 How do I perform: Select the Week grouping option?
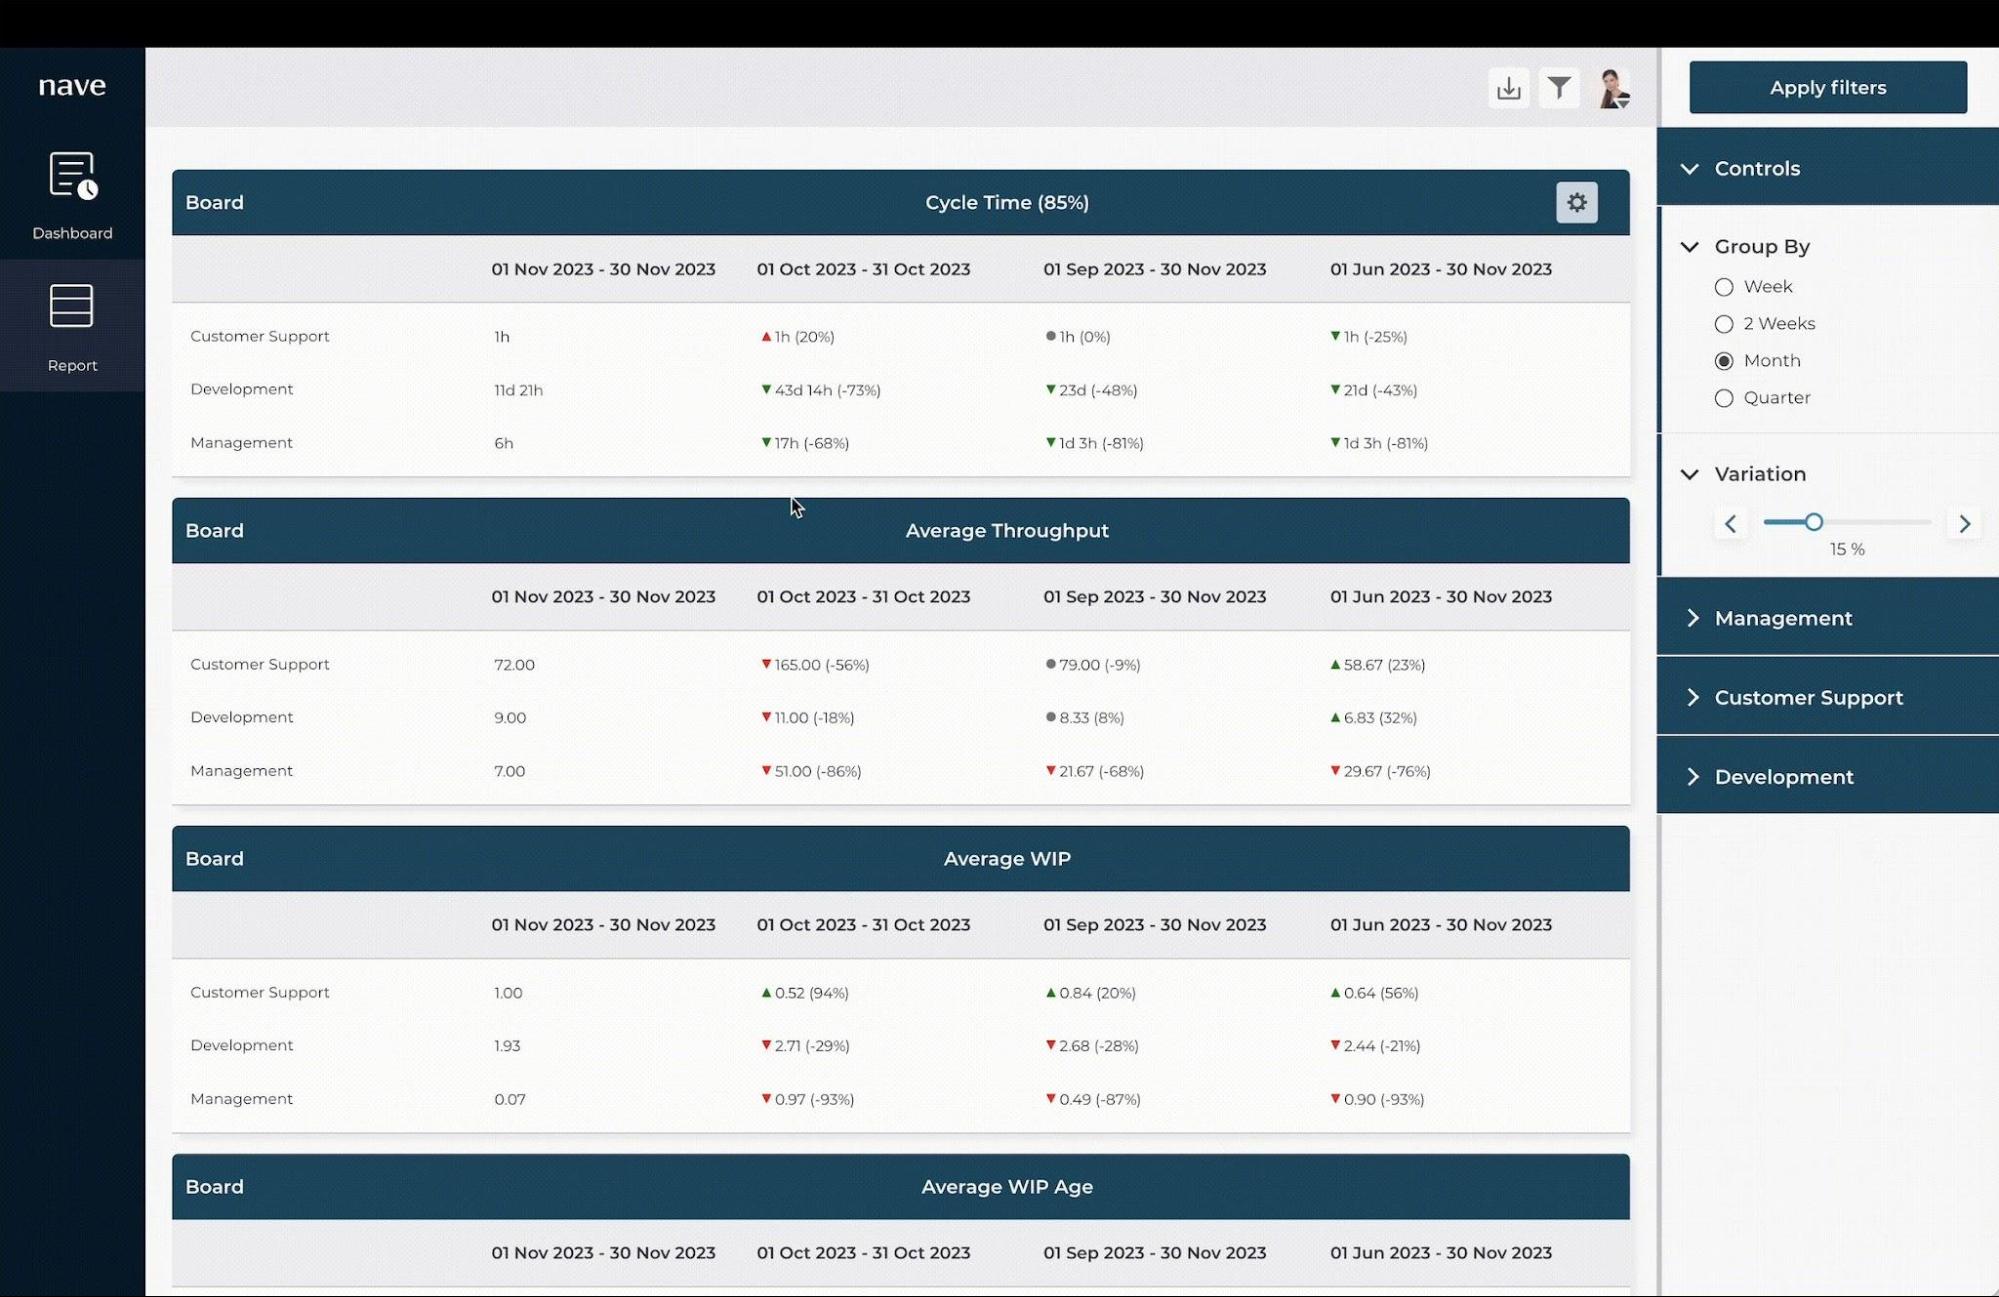click(x=1723, y=286)
